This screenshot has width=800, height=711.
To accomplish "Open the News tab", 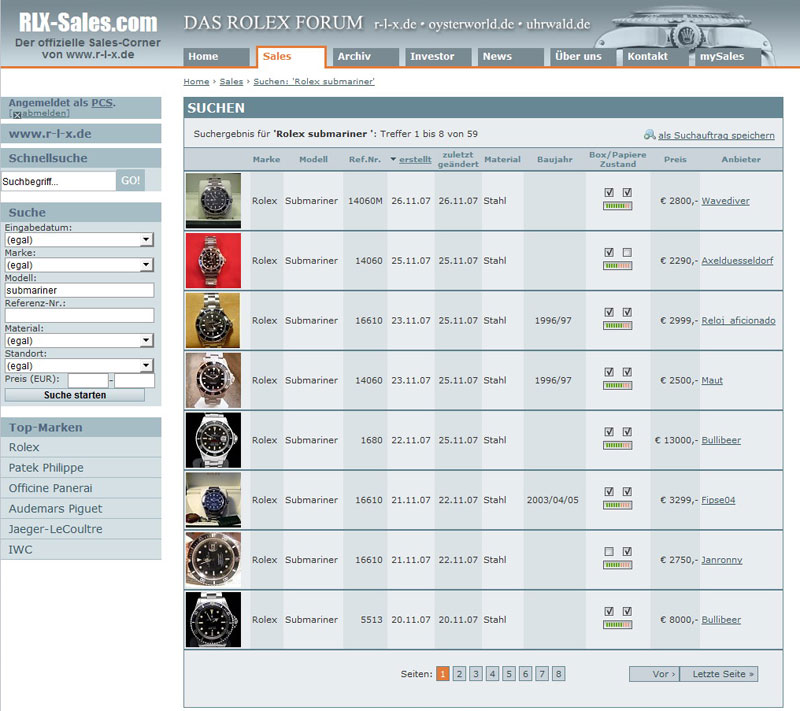I will [x=511, y=57].
